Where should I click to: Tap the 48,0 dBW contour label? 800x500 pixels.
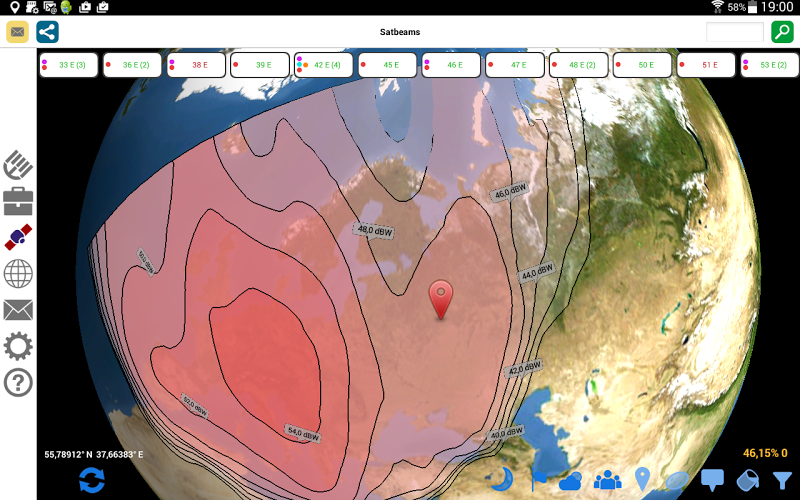(374, 231)
